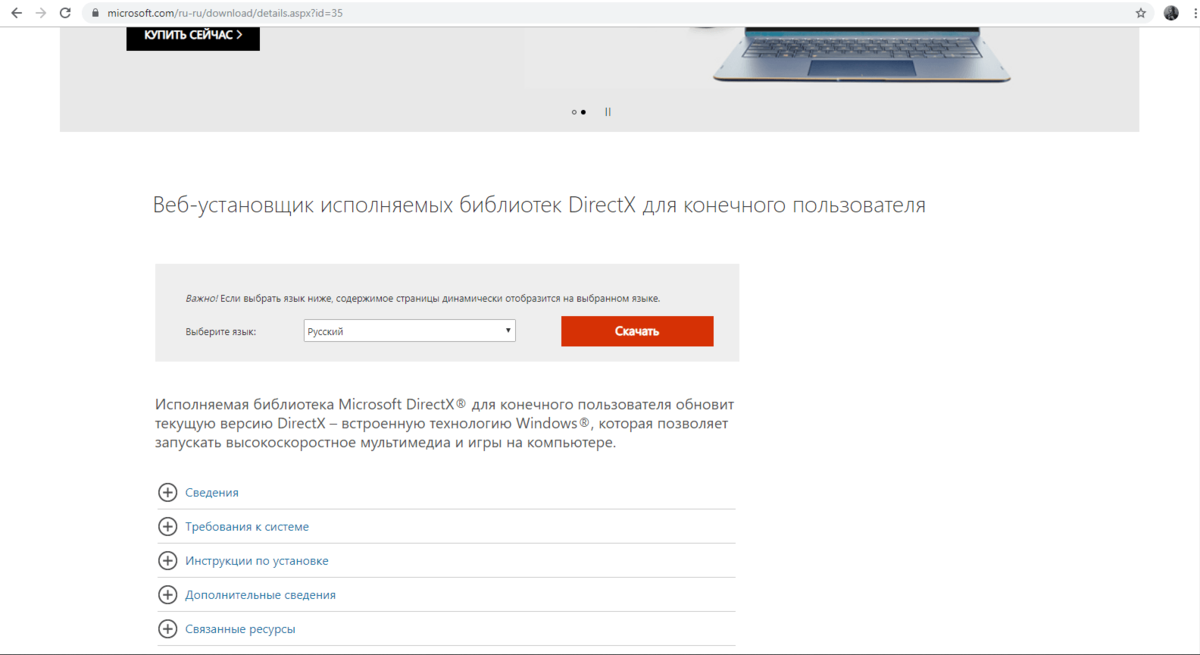The image size is (1200, 655).
Task: Click the Скачать download button
Action: coord(637,330)
